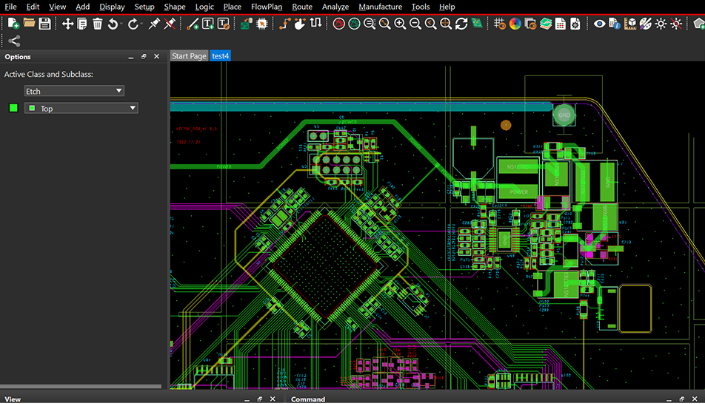Open the FlowPlan menu

pos(267,7)
